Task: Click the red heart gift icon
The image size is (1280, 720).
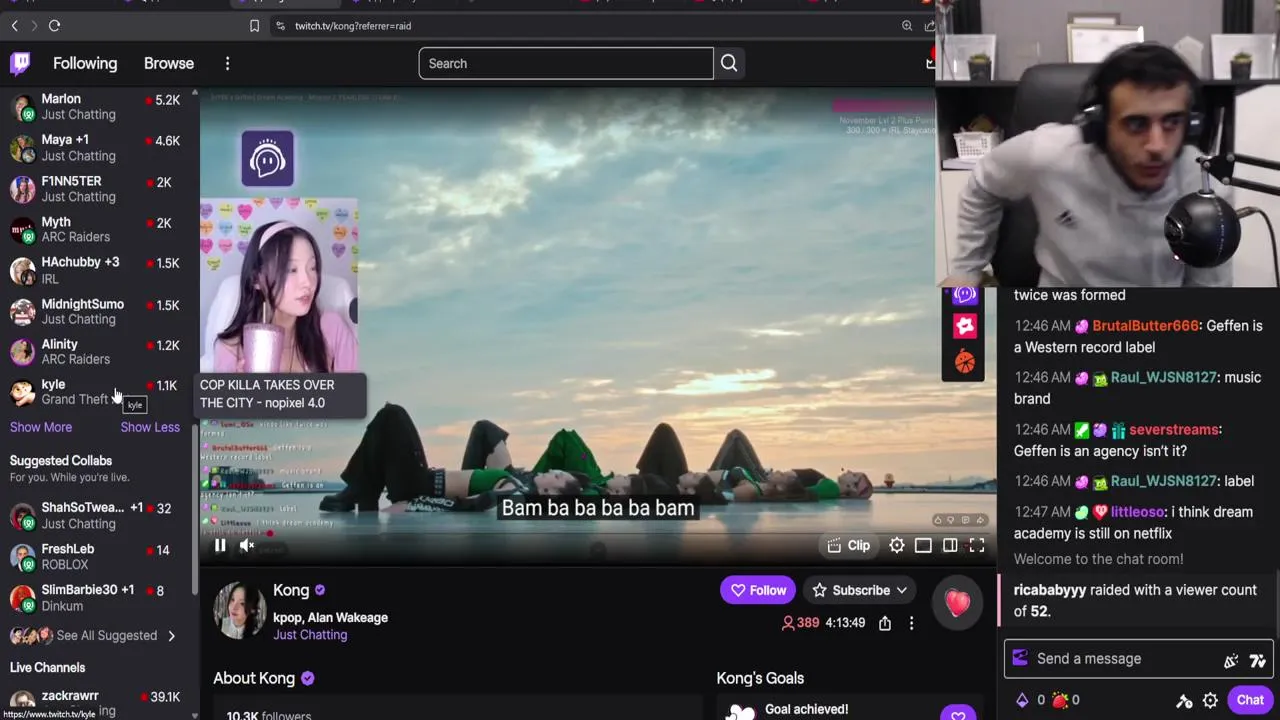Action: (957, 602)
